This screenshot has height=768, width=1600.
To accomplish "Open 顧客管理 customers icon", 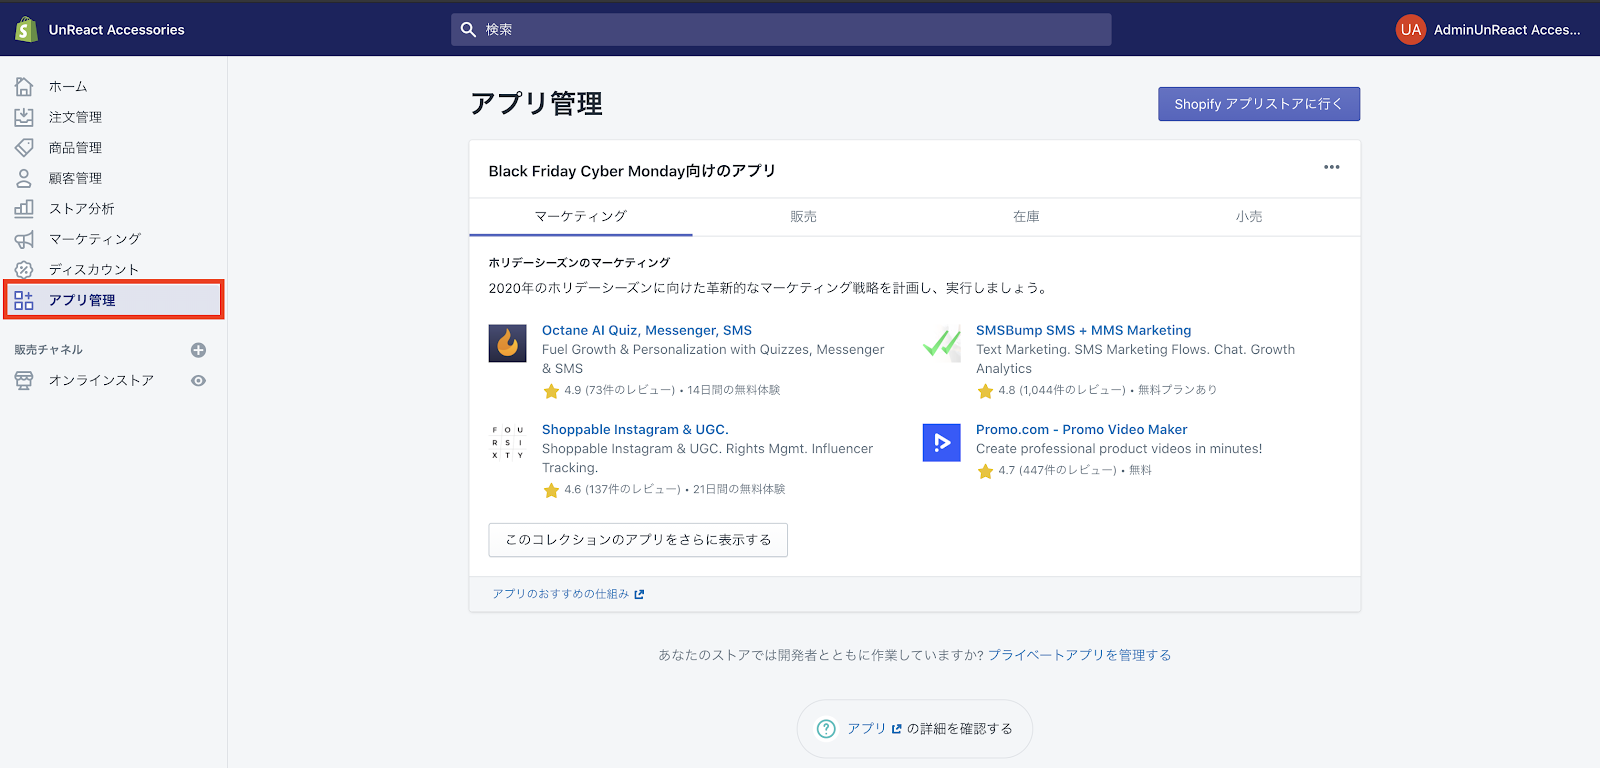I will (x=24, y=178).
